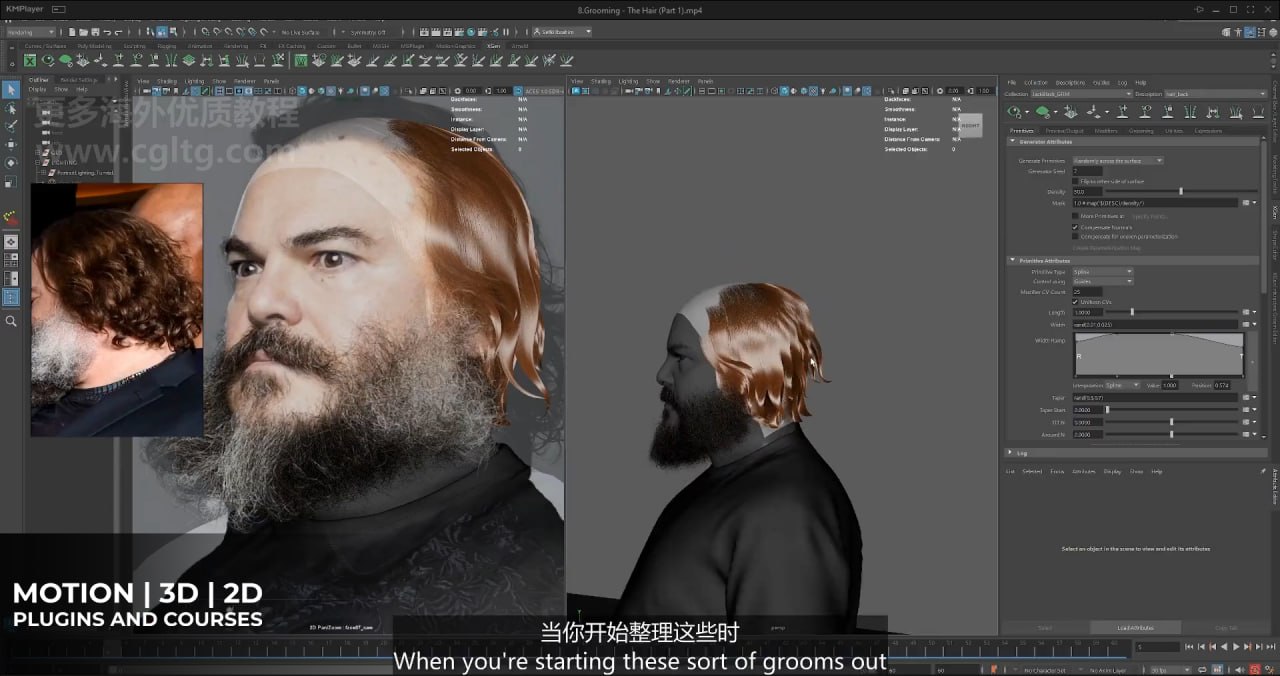1280x676 pixels.
Task: Switch to the Modifiers tab in XGen
Action: [1106, 131]
